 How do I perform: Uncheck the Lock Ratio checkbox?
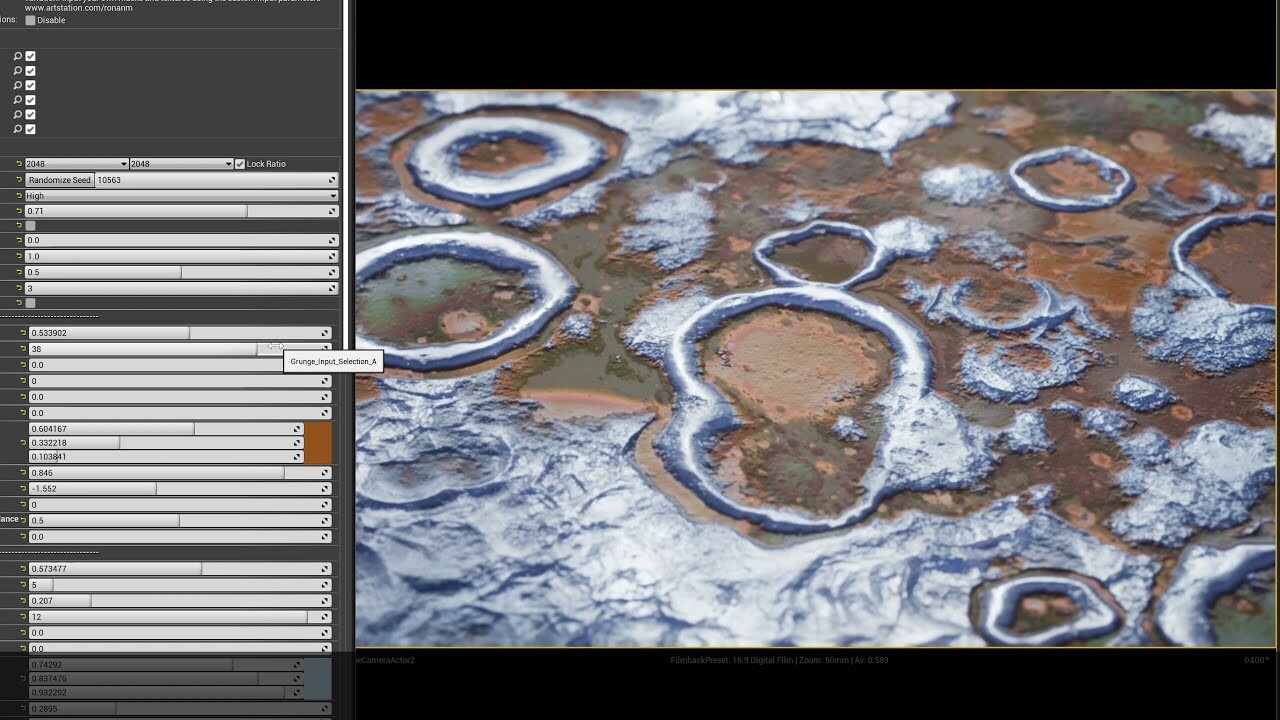coord(239,164)
